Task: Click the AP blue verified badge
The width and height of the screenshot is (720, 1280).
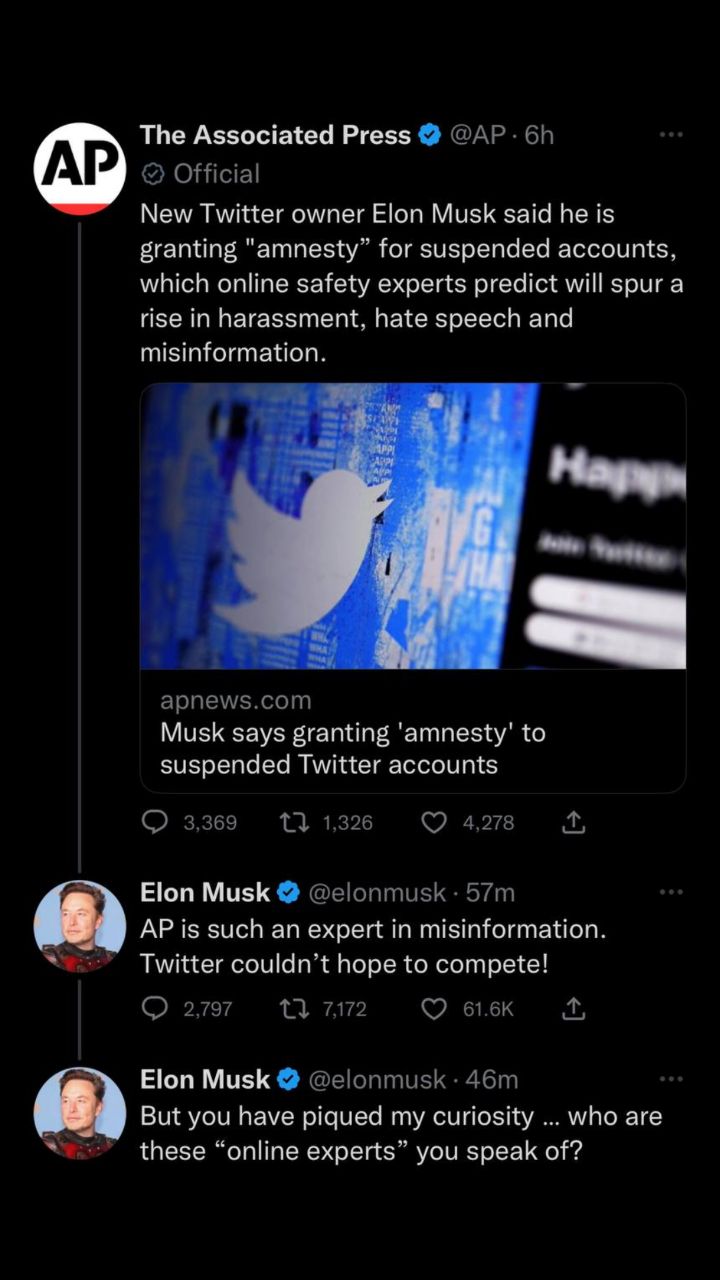Action: point(430,135)
